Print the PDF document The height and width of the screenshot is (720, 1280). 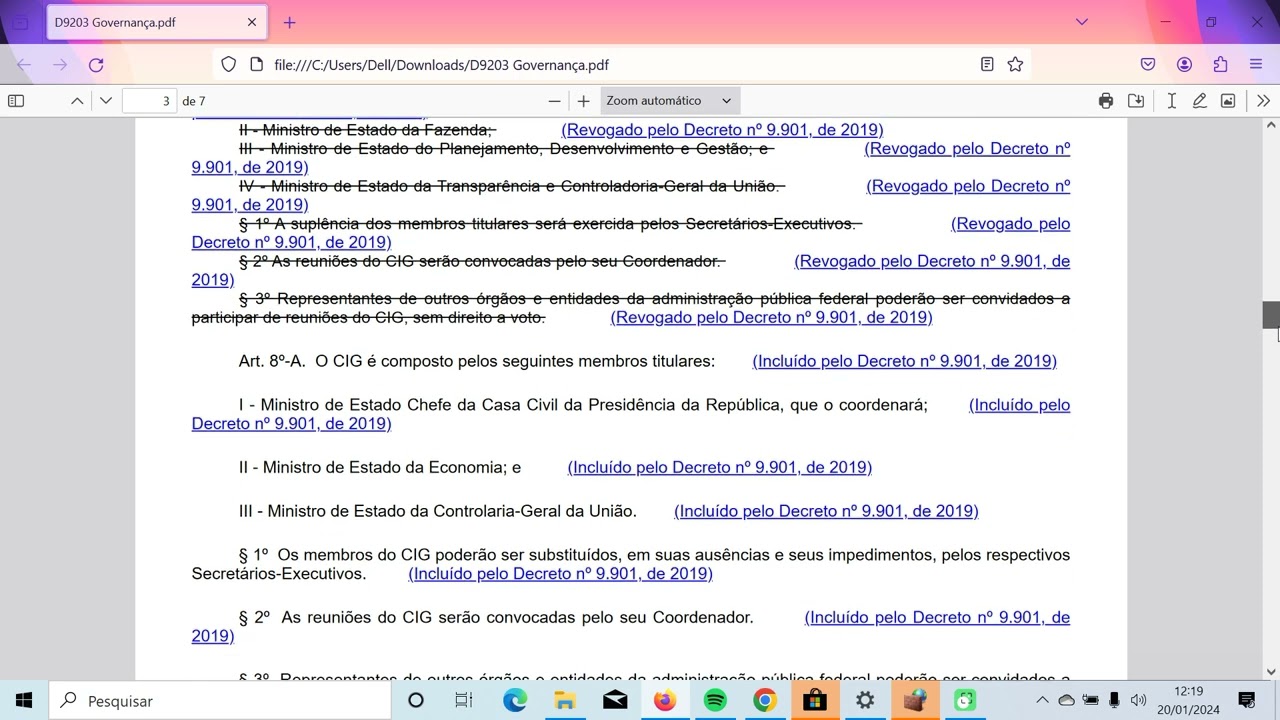(1106, 101)
